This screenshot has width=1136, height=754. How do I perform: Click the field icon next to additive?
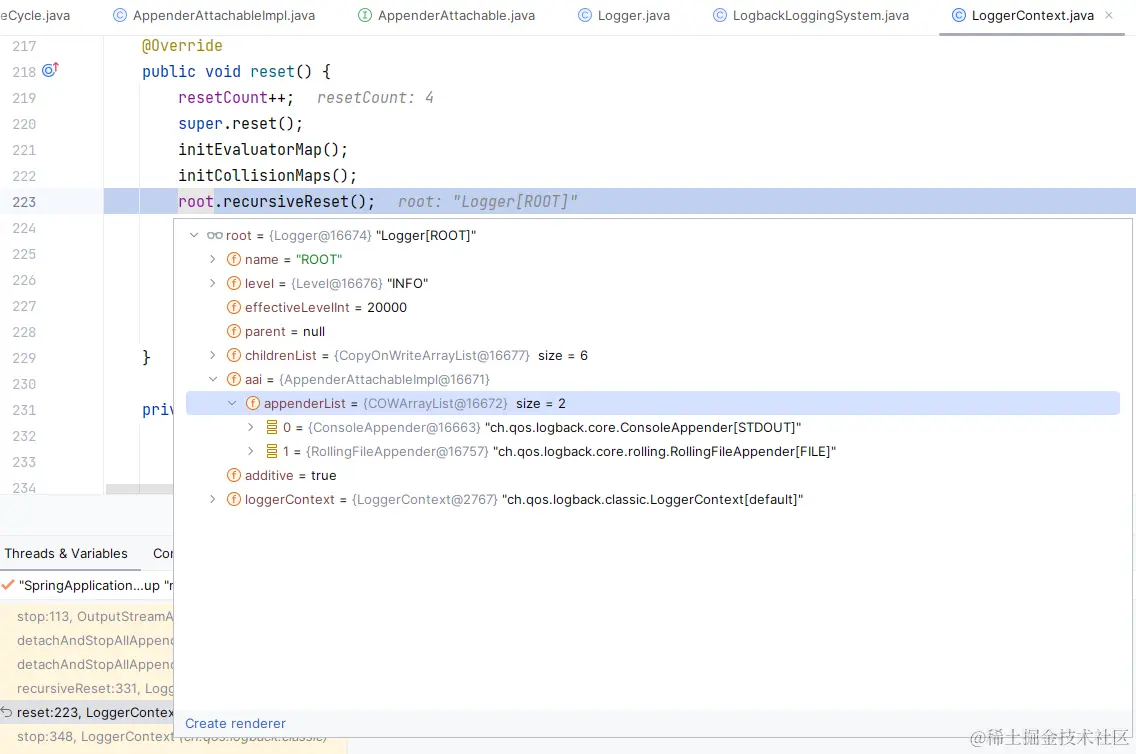233,475
